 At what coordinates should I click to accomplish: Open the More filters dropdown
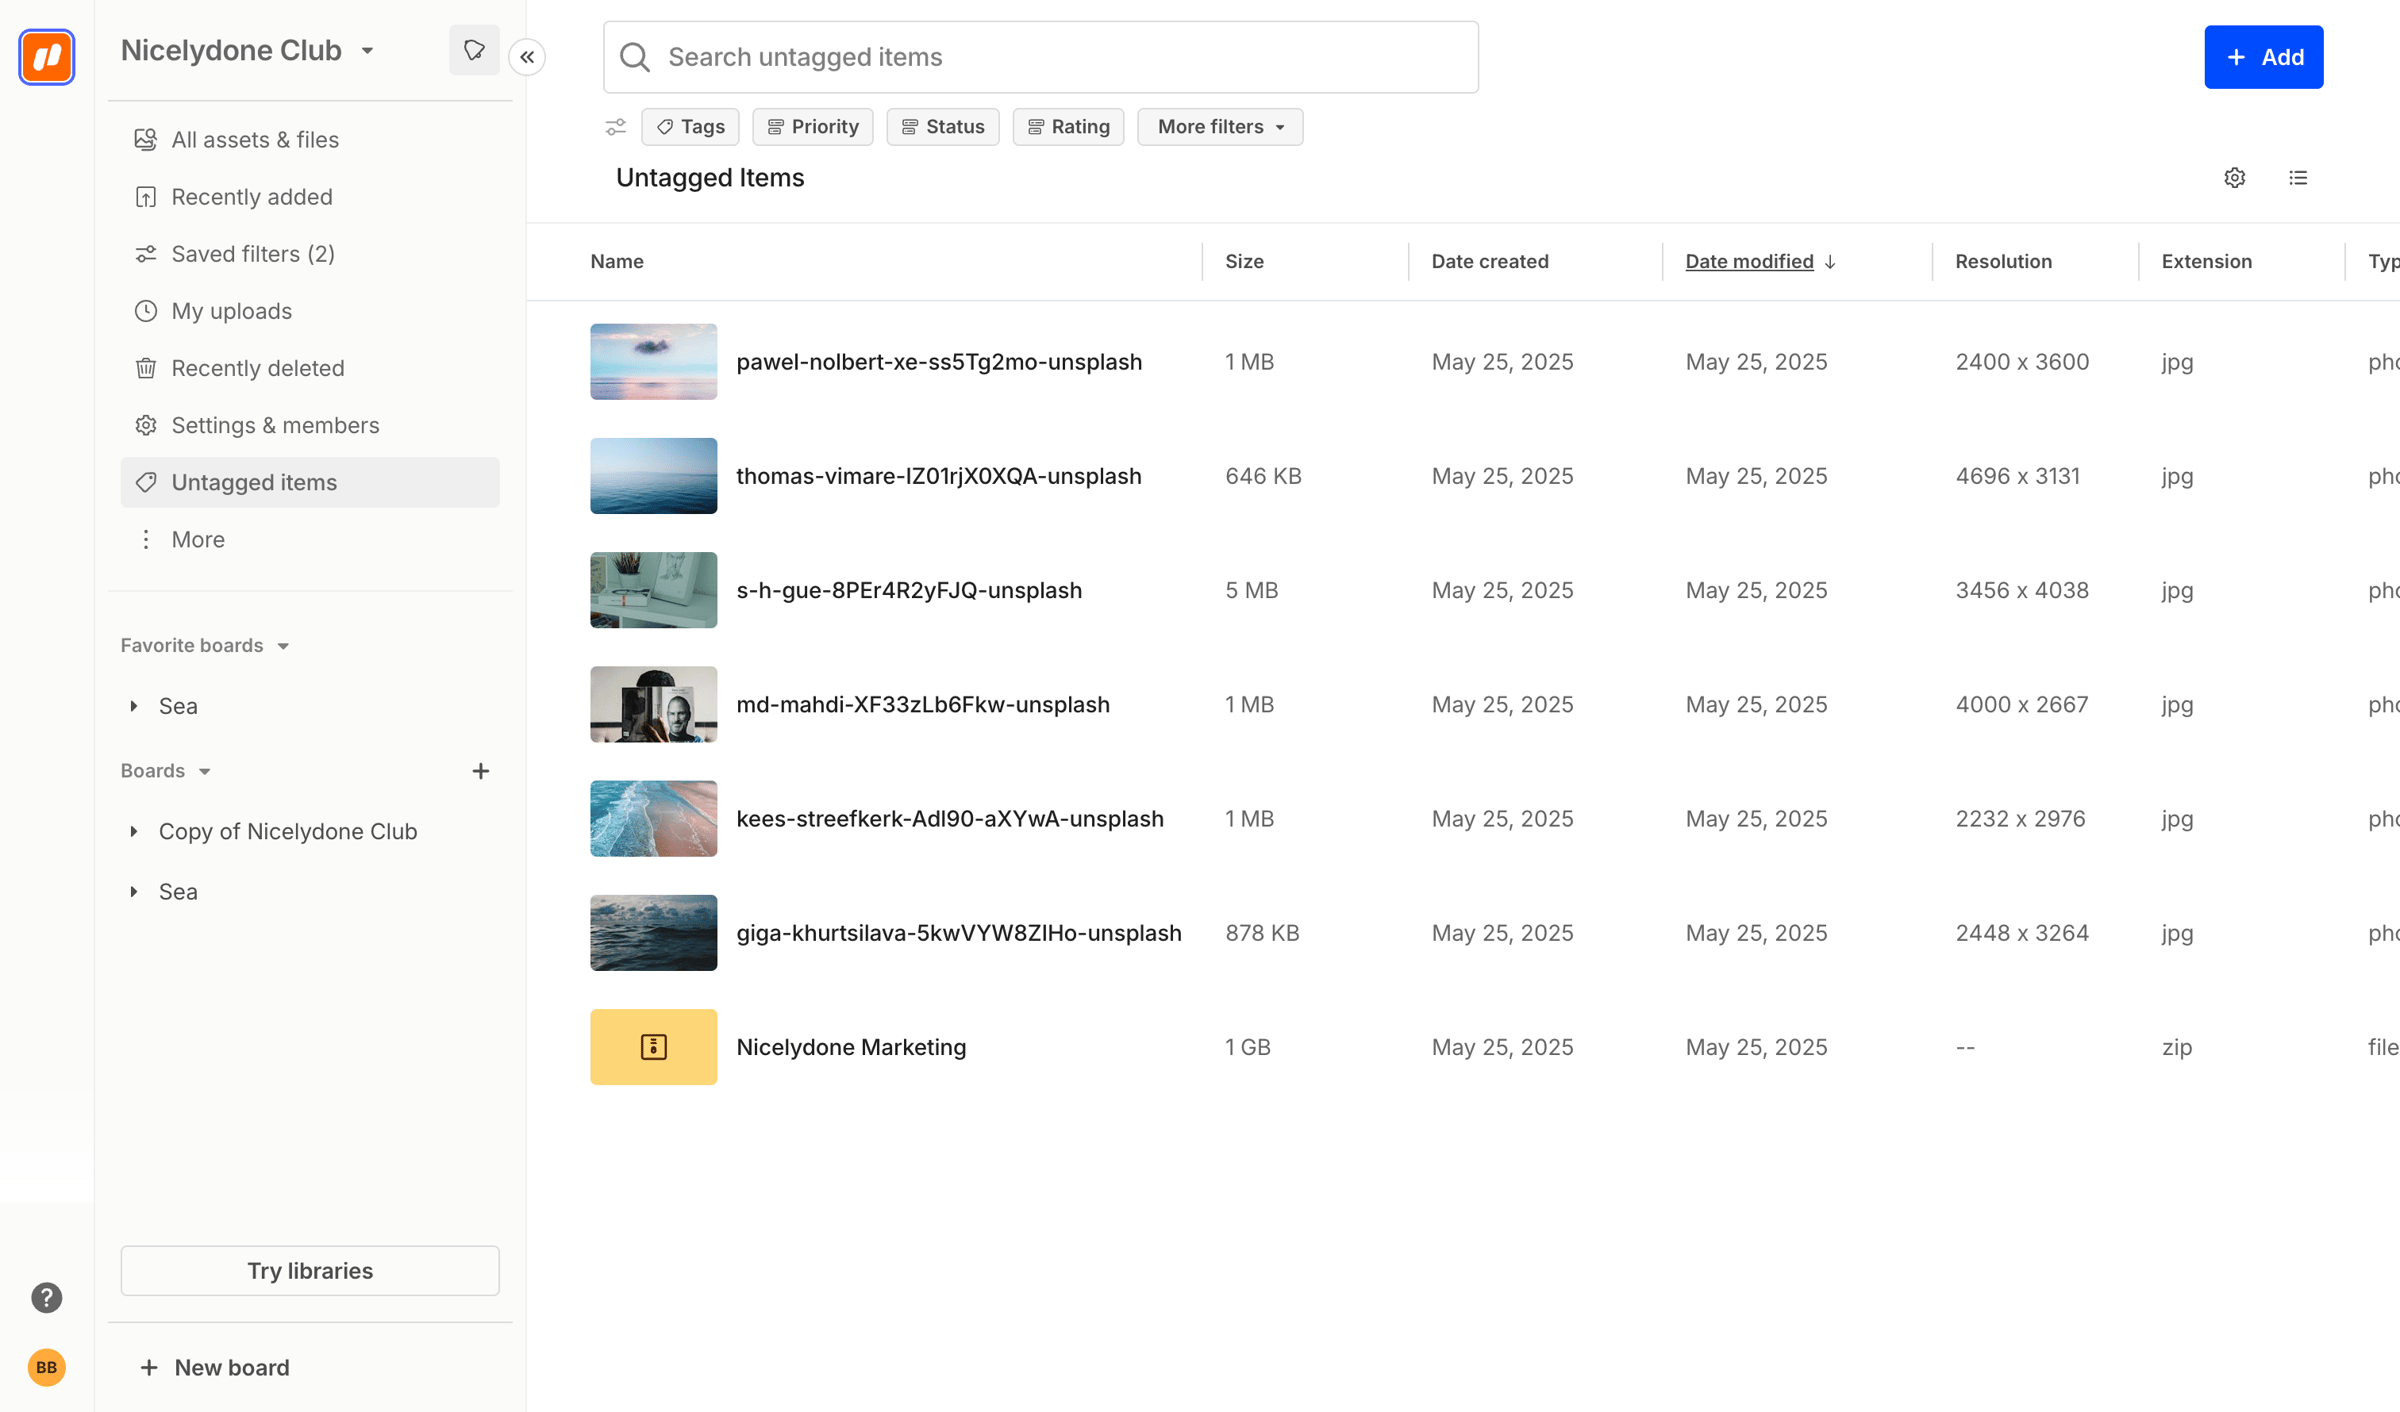click(x=1220, y=127)
